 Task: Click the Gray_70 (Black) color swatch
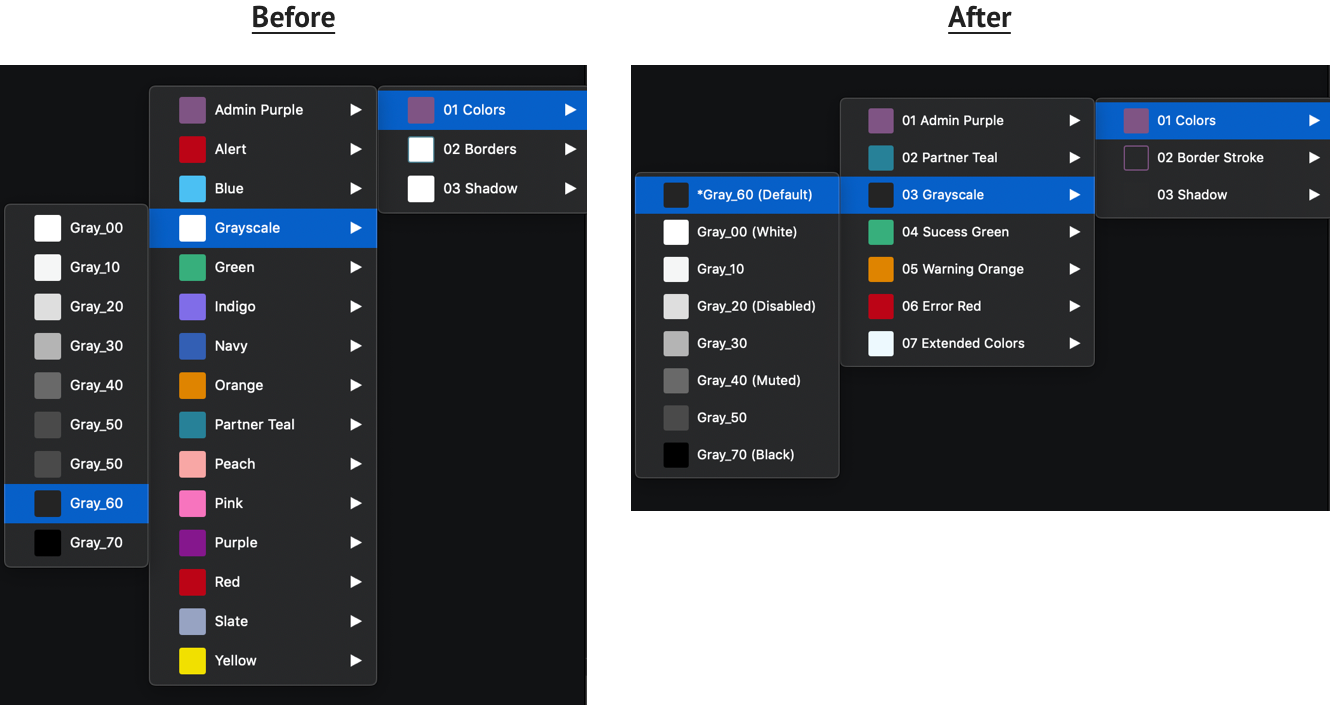(x=676, y=454)
